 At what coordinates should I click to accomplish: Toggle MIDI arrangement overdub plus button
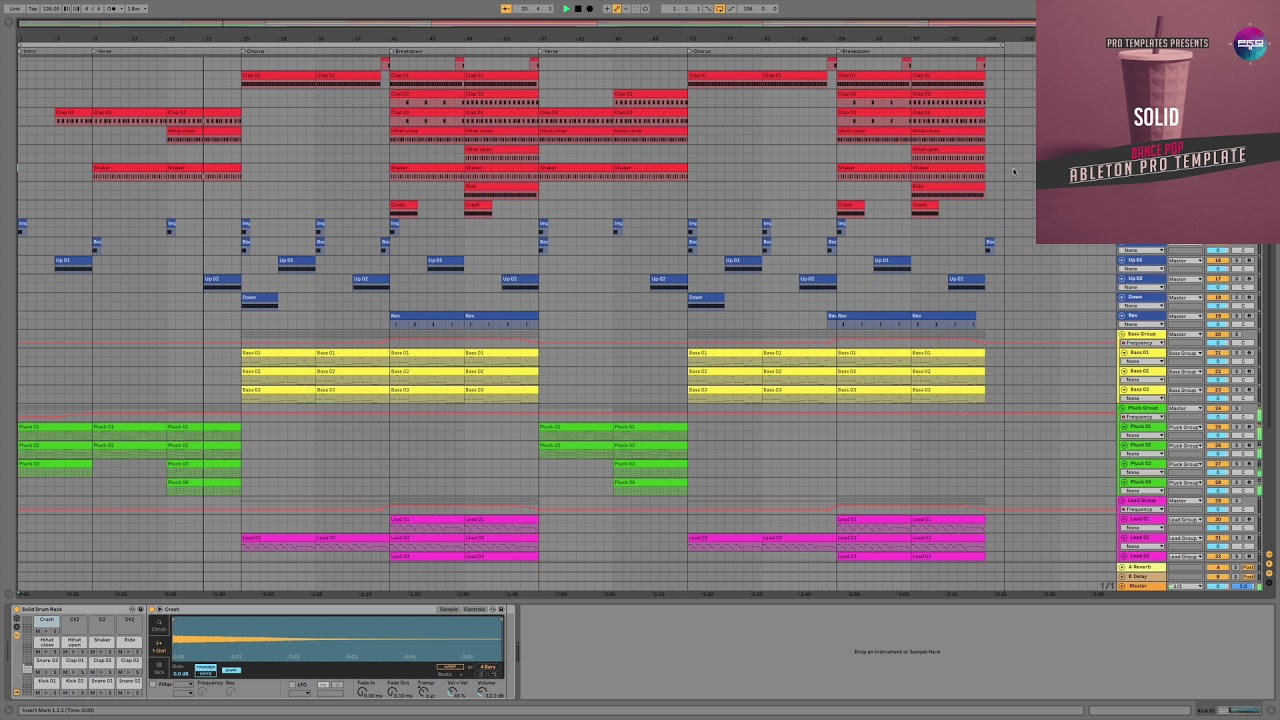pyautogui.click(x=607, y=9)
